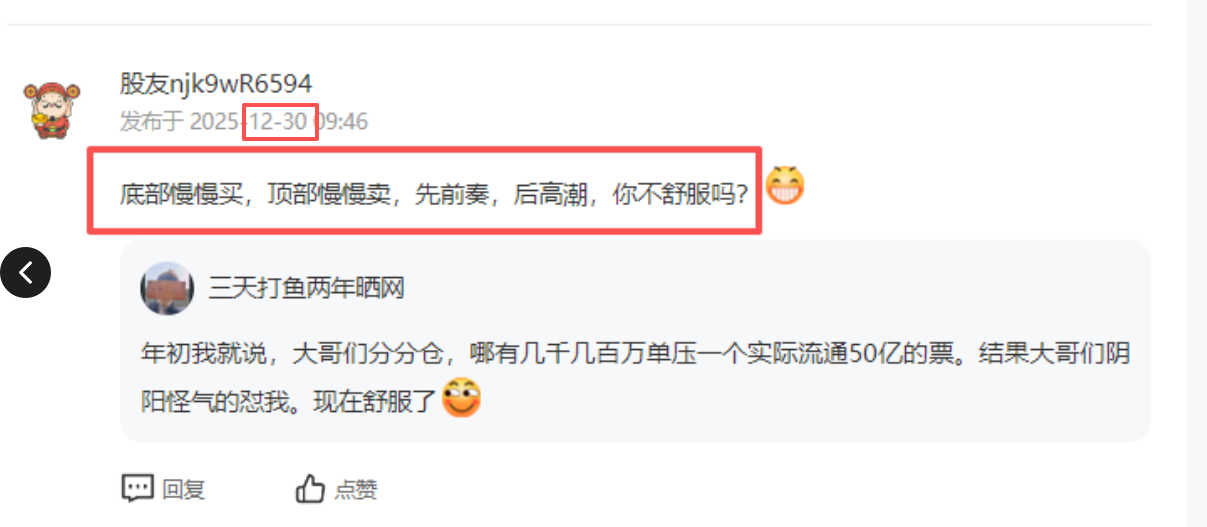Click the year 2025 in the post timestamp
The width and height of the screenshot is (1207, 527).
pos(216,122)
